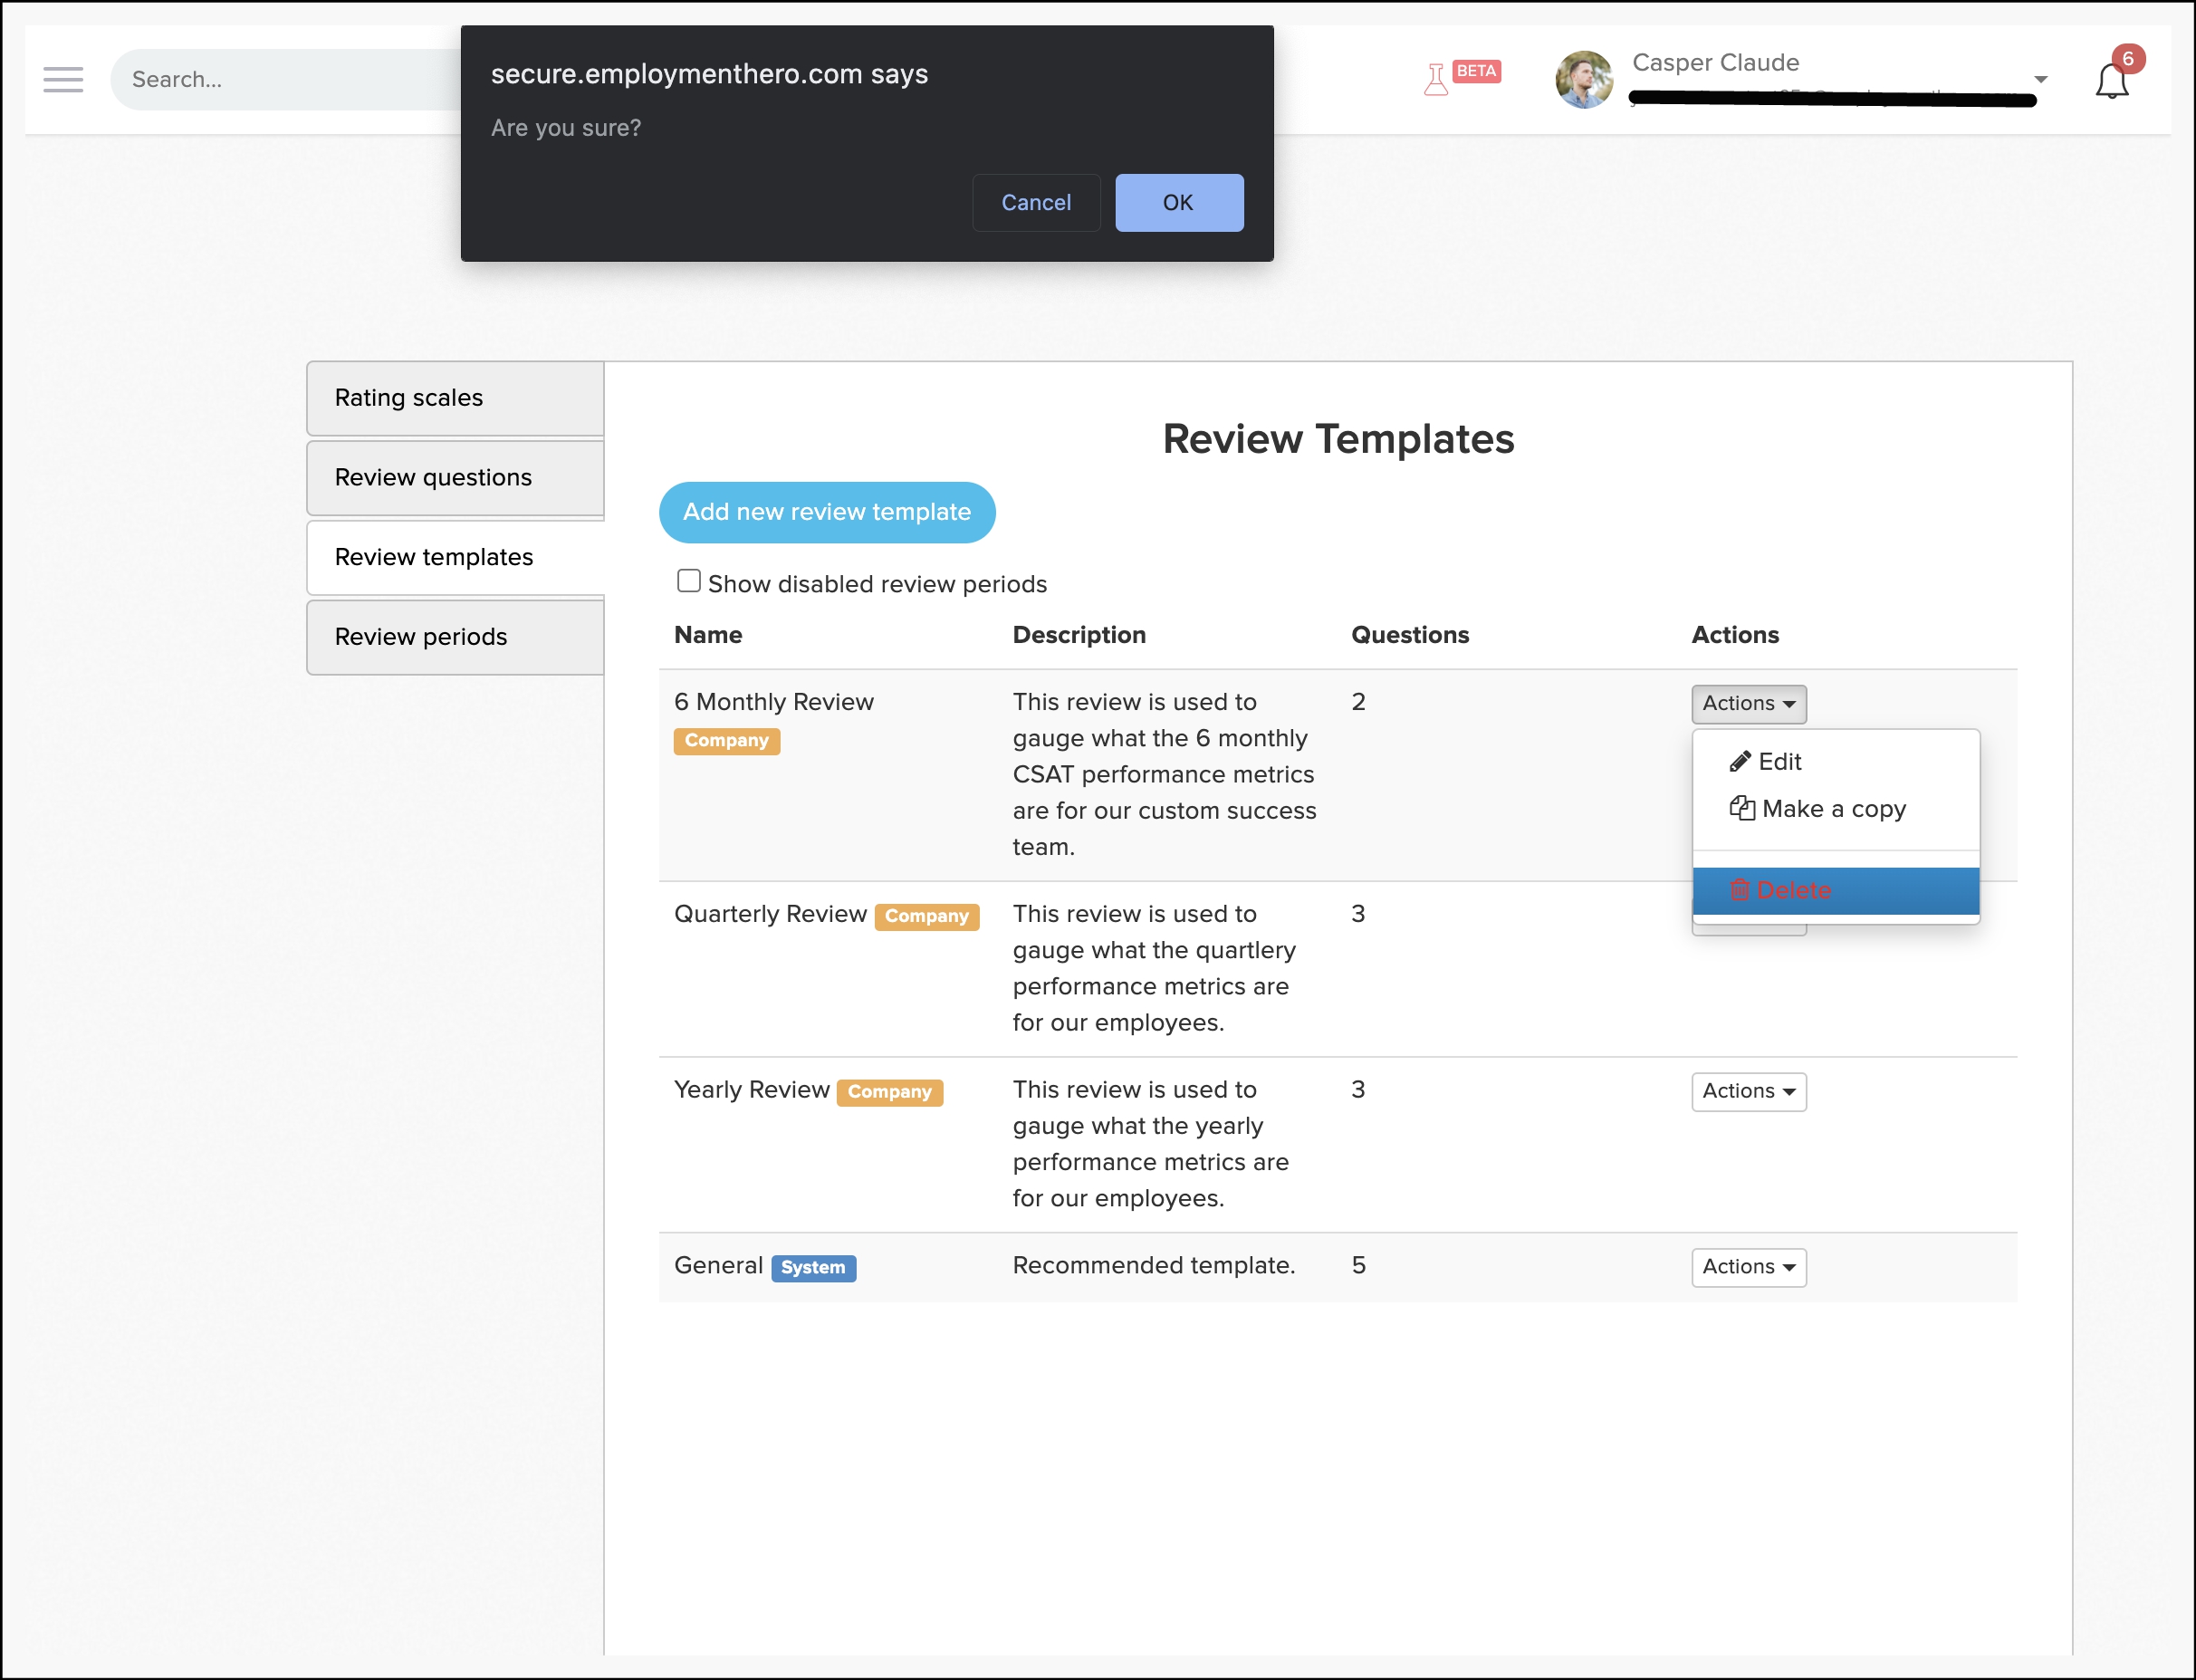Open the hamburger navigation menu
Viewport: 2196px width, 1680px height.
pyautogui.click(x=63, y=79)
